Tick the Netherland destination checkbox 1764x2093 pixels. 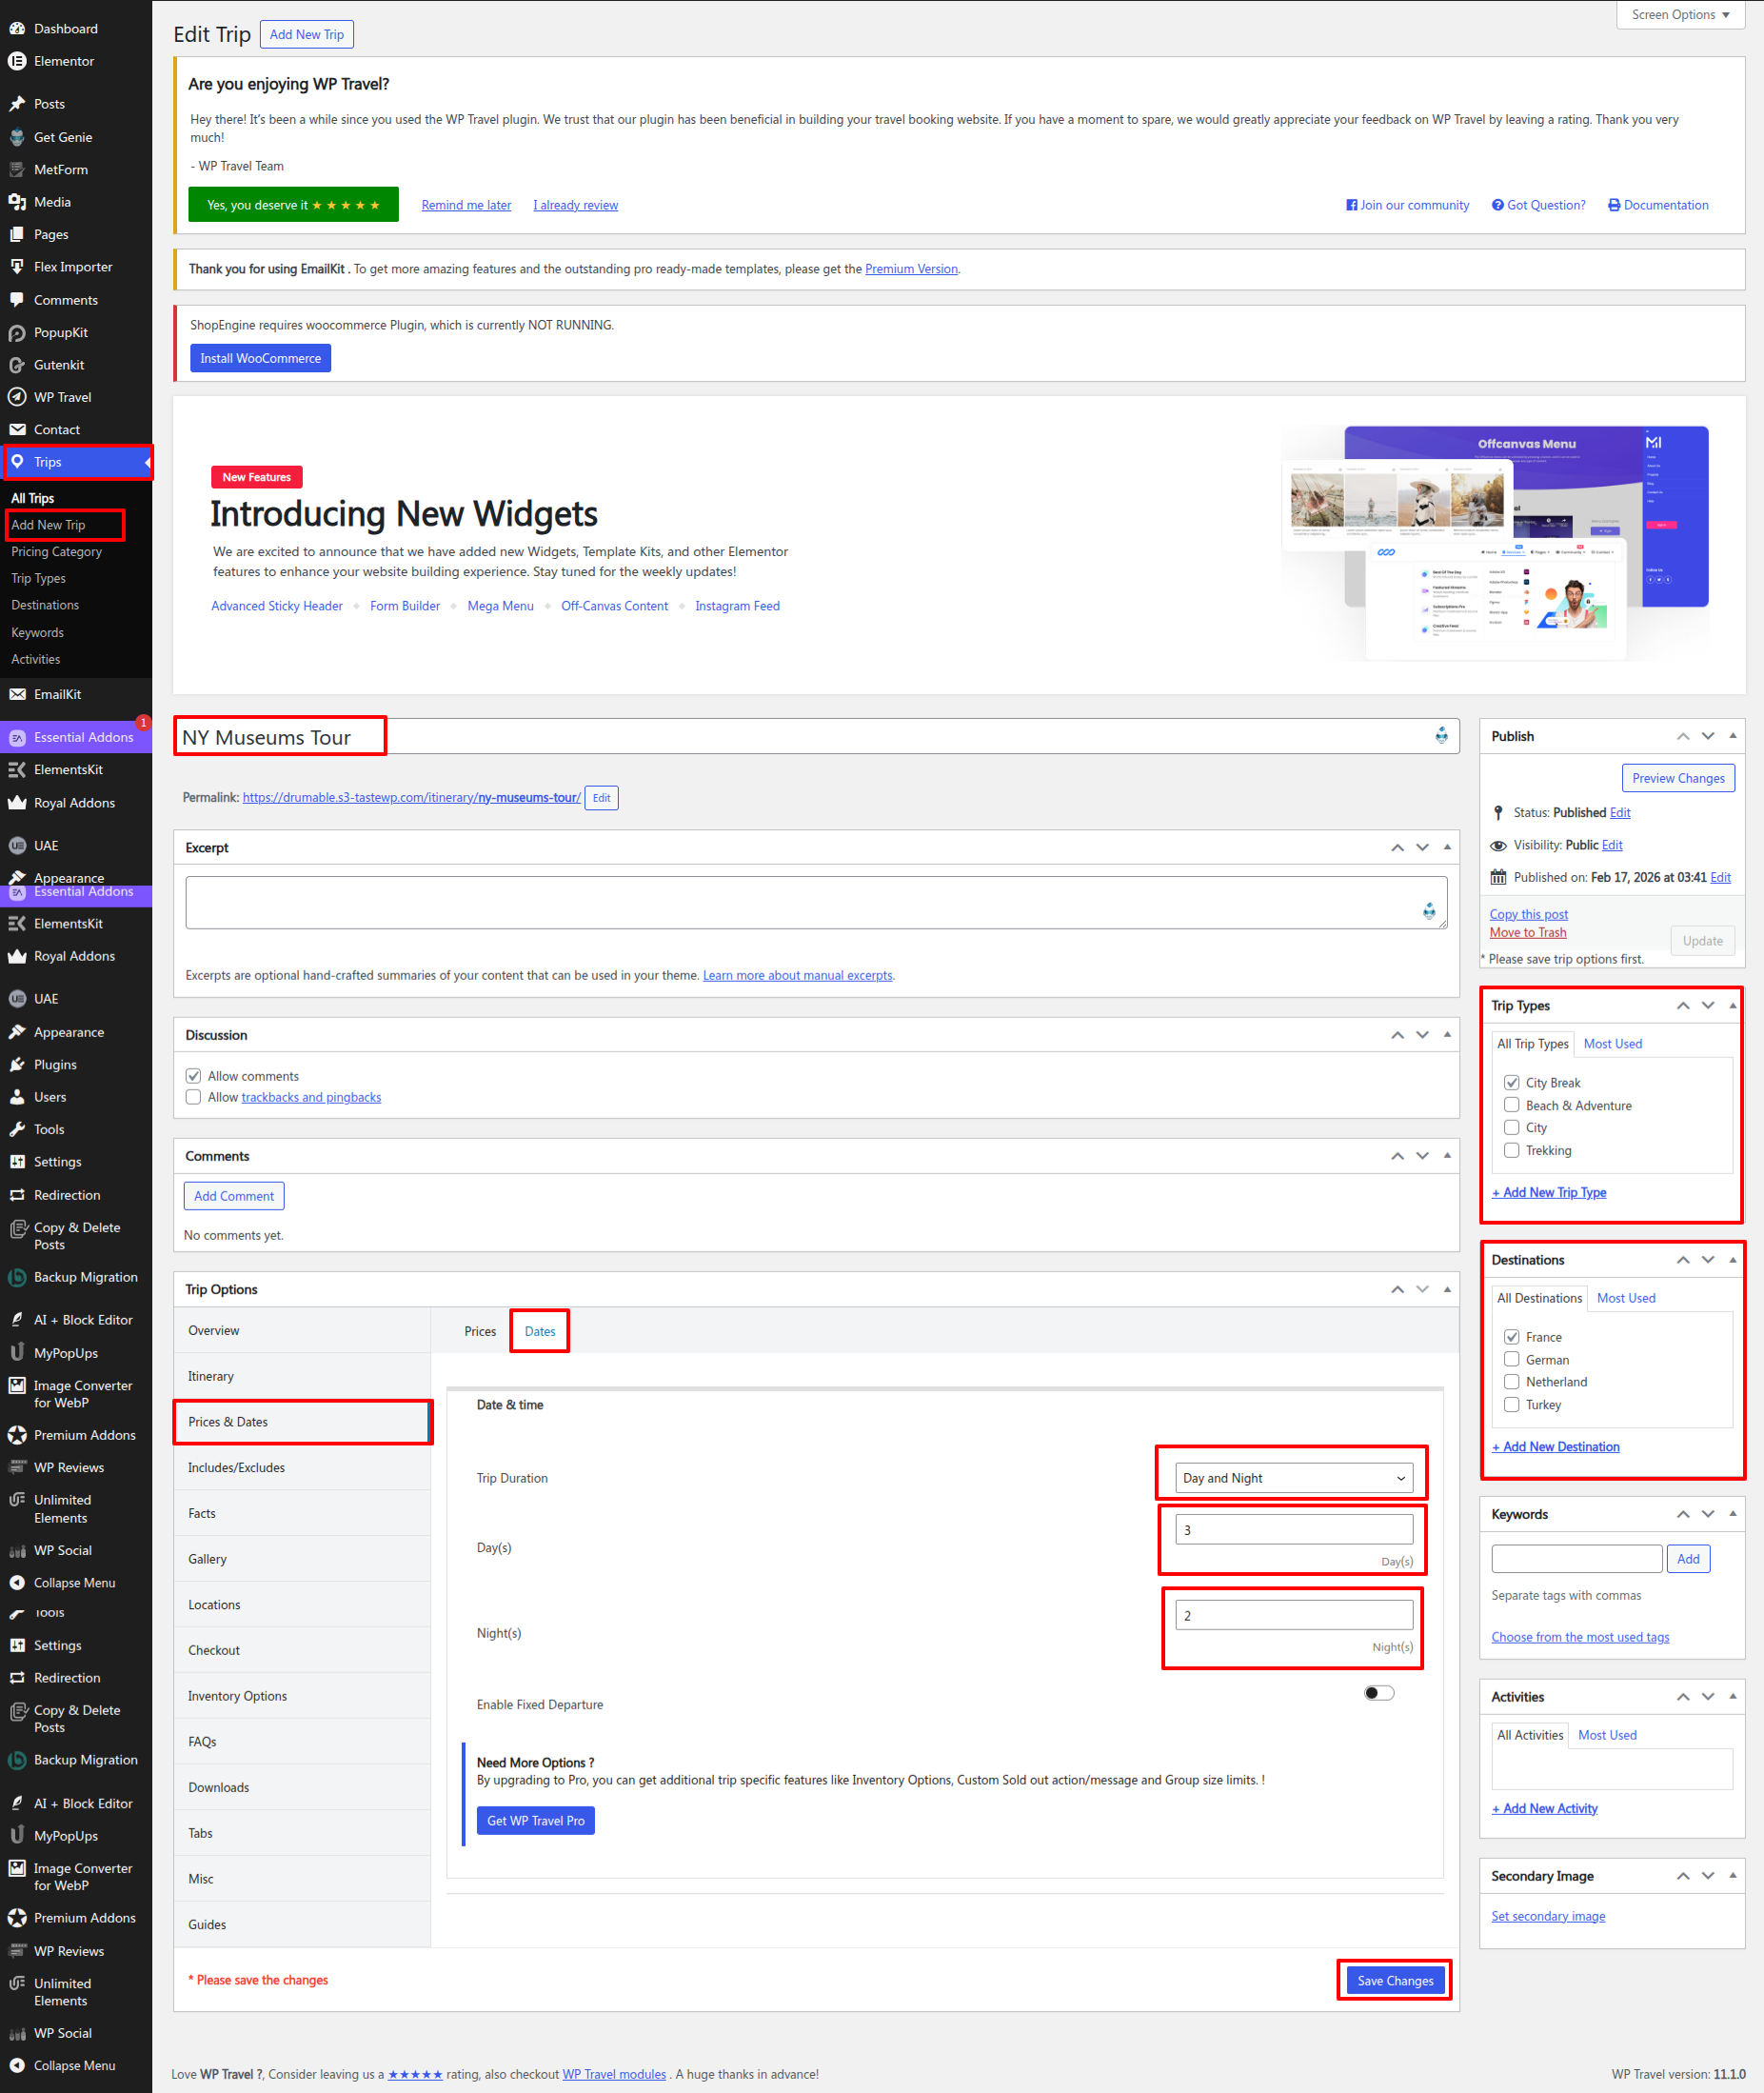1511,1382
